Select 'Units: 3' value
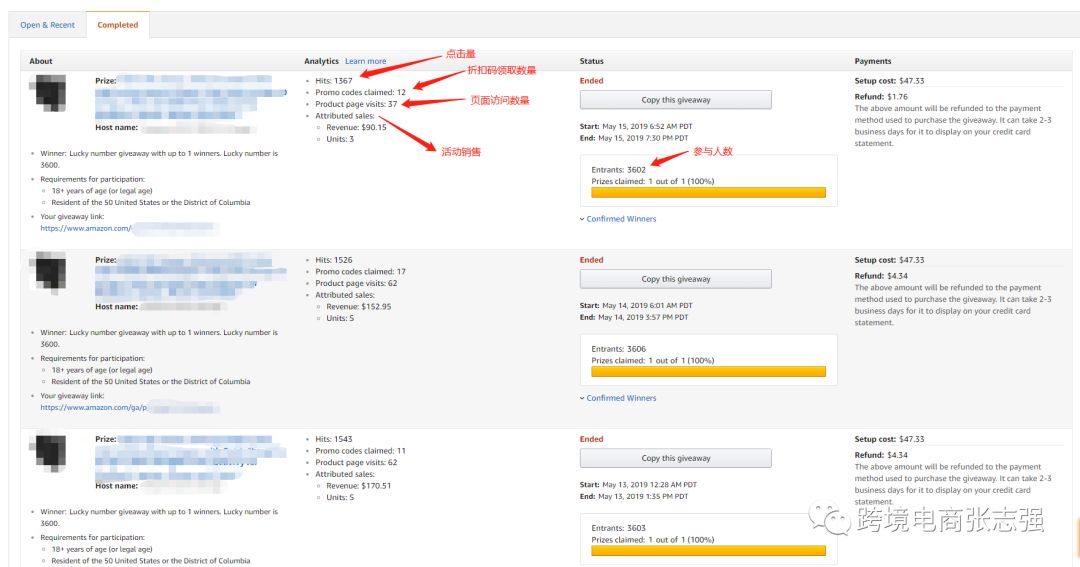 (340, 139)
